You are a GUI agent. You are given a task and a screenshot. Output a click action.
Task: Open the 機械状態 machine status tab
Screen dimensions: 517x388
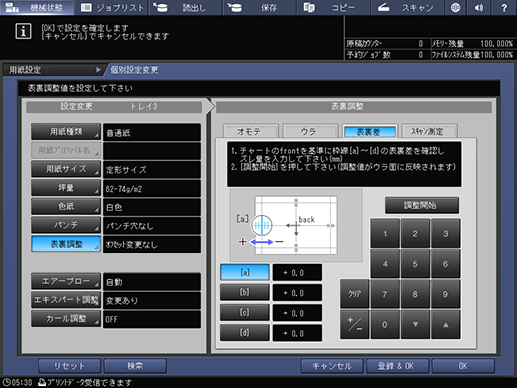(x=37, y=7)
